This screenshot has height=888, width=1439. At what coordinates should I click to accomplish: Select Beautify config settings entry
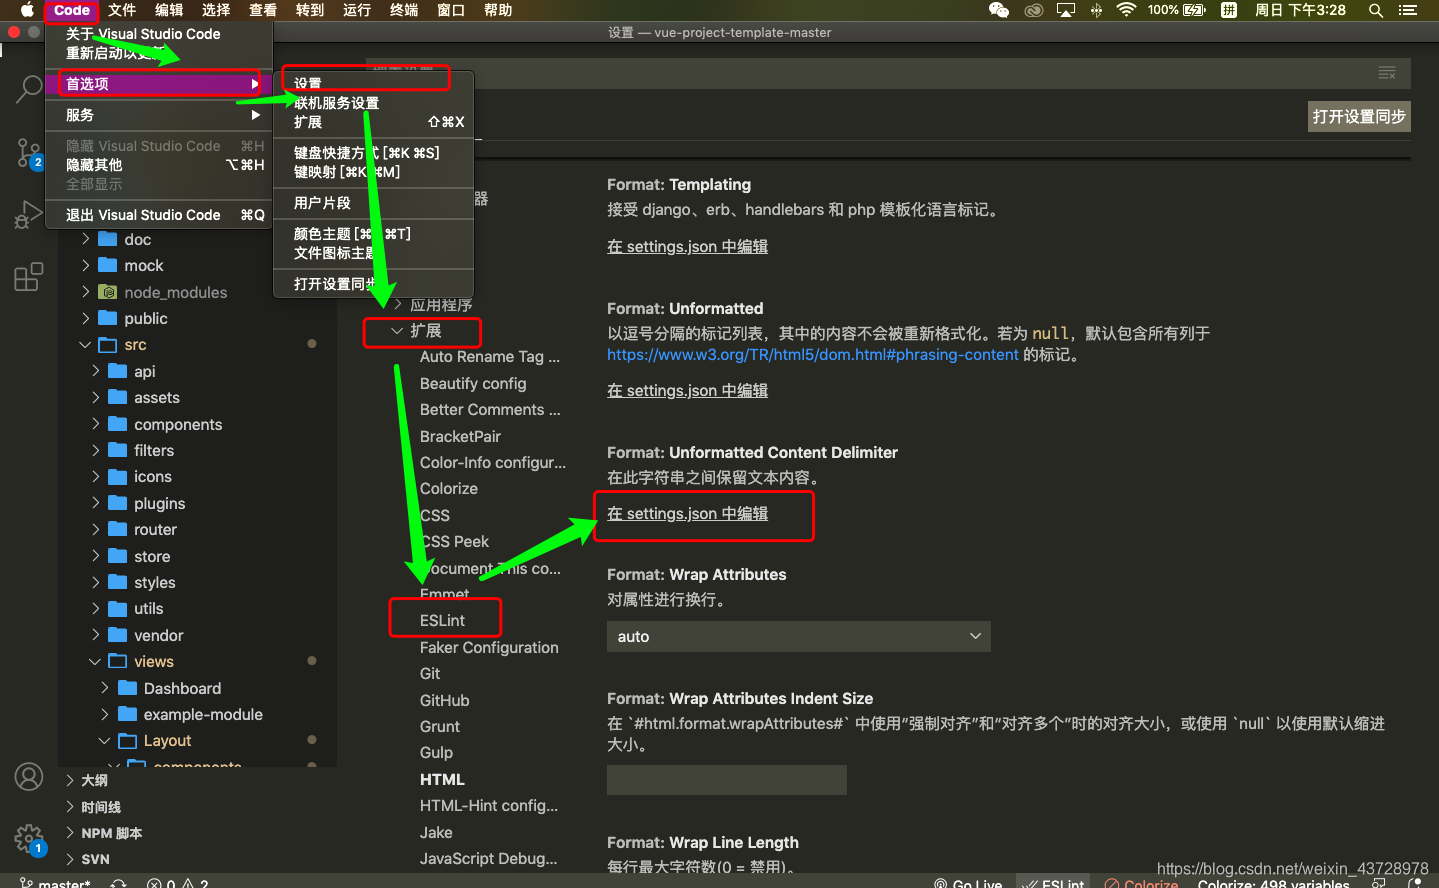(x=473, y=384)
